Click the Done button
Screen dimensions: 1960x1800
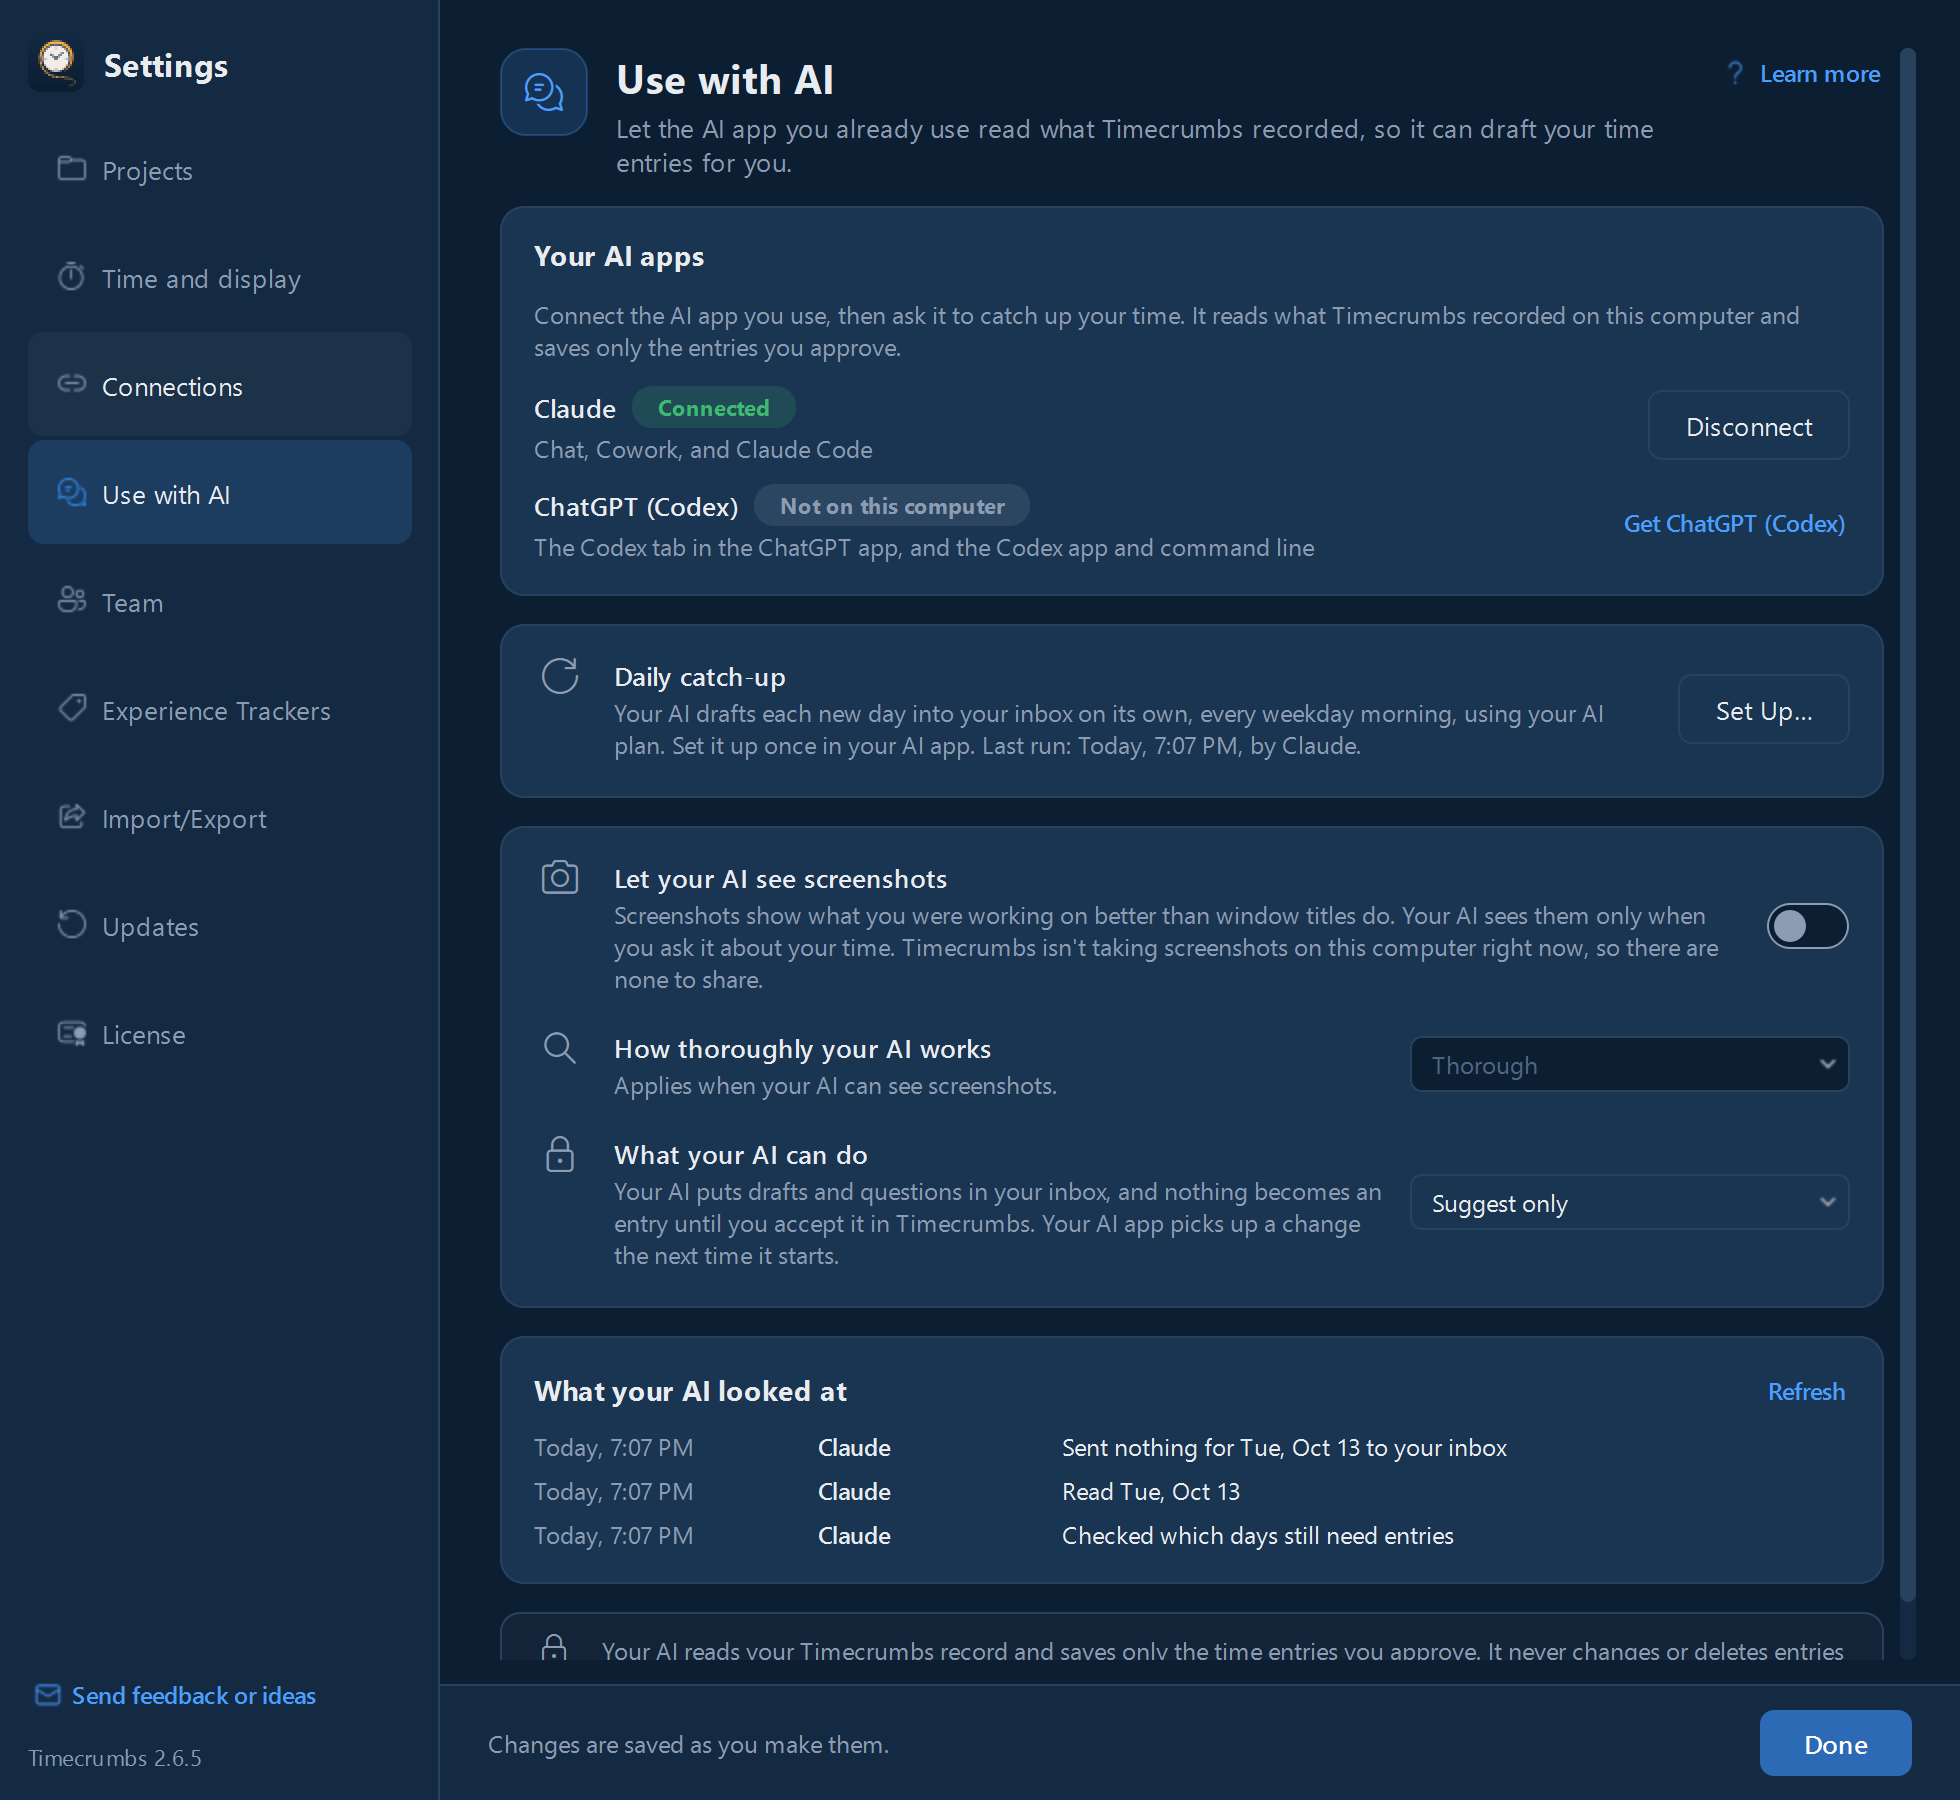click(x=1835, y=1744)
